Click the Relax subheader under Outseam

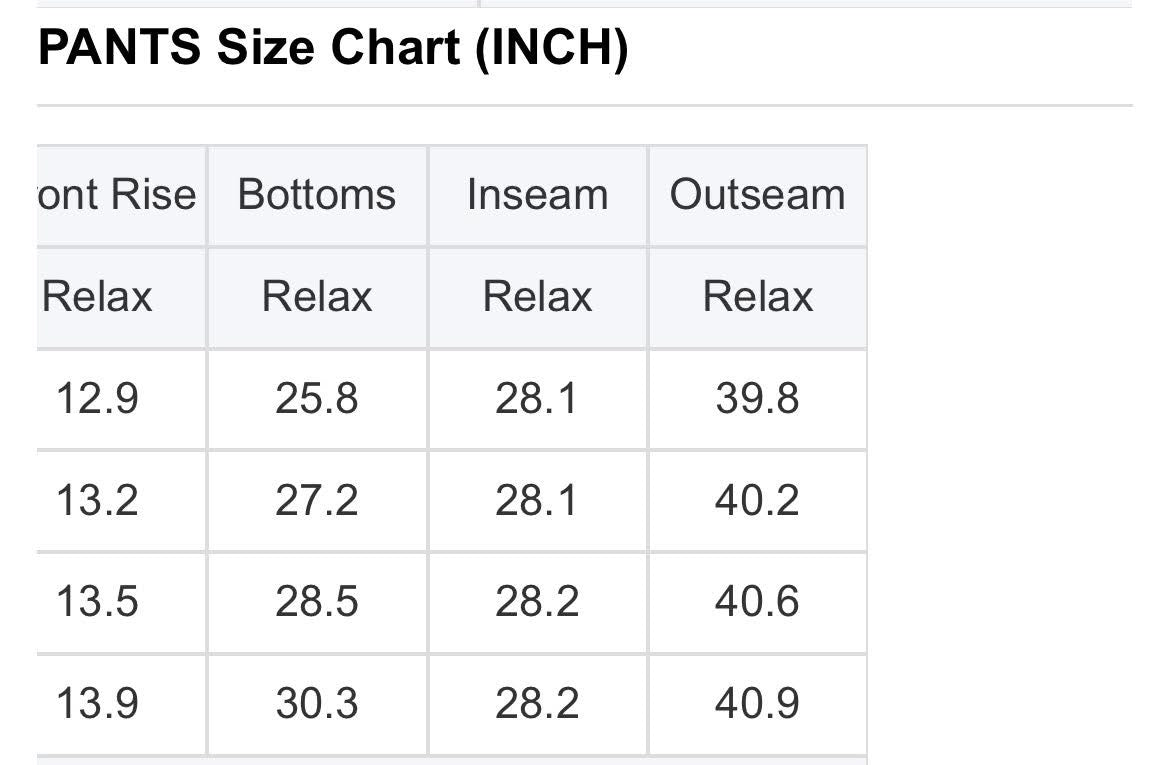coord(757,297)
